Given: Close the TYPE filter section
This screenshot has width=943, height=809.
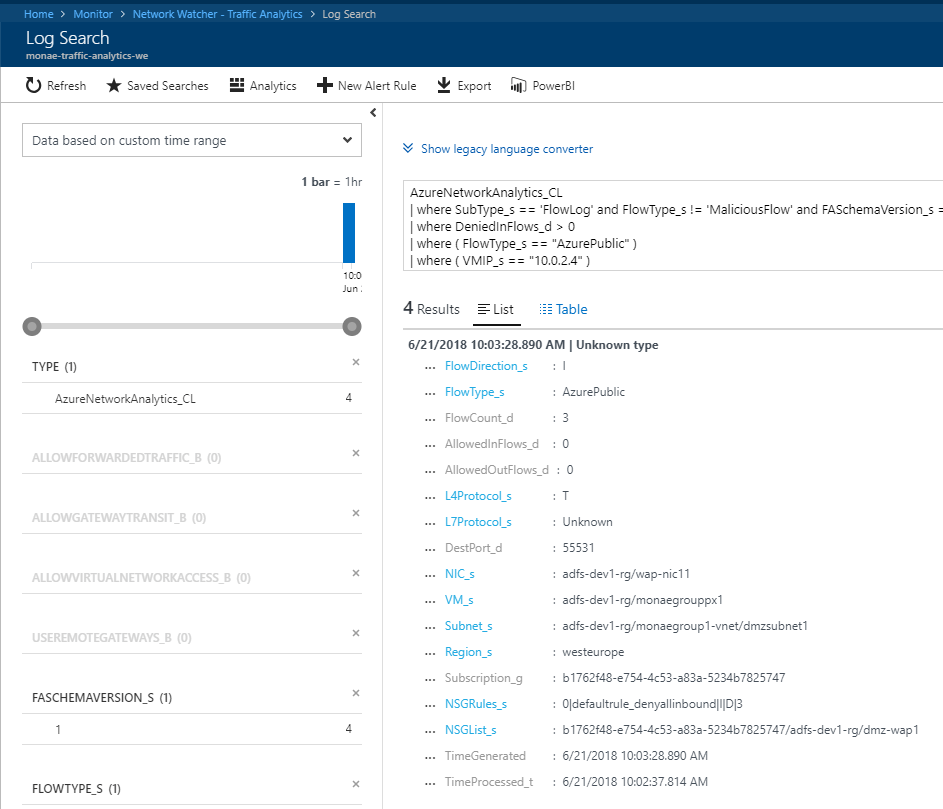Looking at the screenshot, I should (x=356, y=363).
